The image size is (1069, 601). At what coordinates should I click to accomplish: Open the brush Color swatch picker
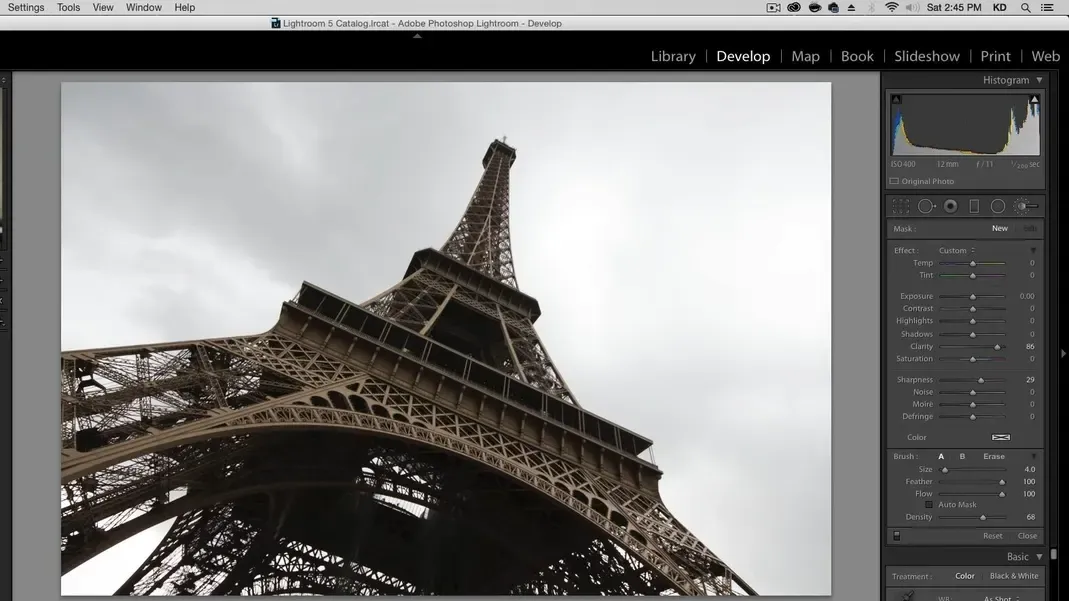click(x=1000, y=437)
